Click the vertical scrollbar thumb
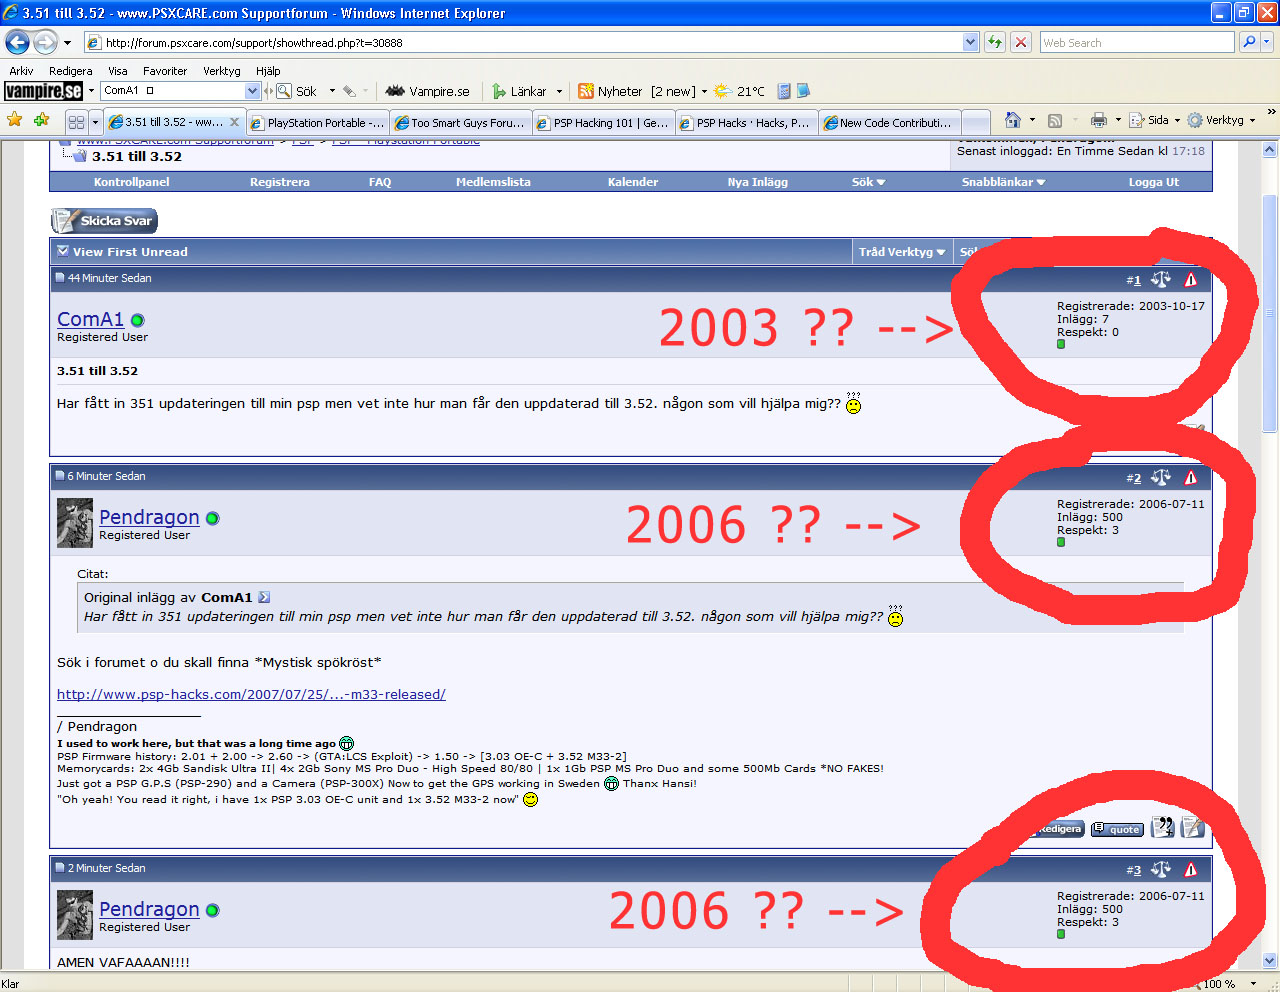The width and height of the screenshot is (1280, 992). 1270,310
